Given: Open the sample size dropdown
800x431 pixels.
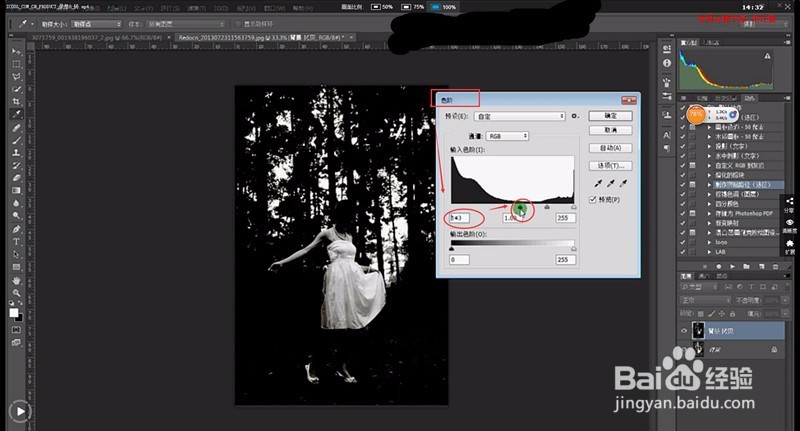Looking at the screenshot, I should (x=96, y=24).
